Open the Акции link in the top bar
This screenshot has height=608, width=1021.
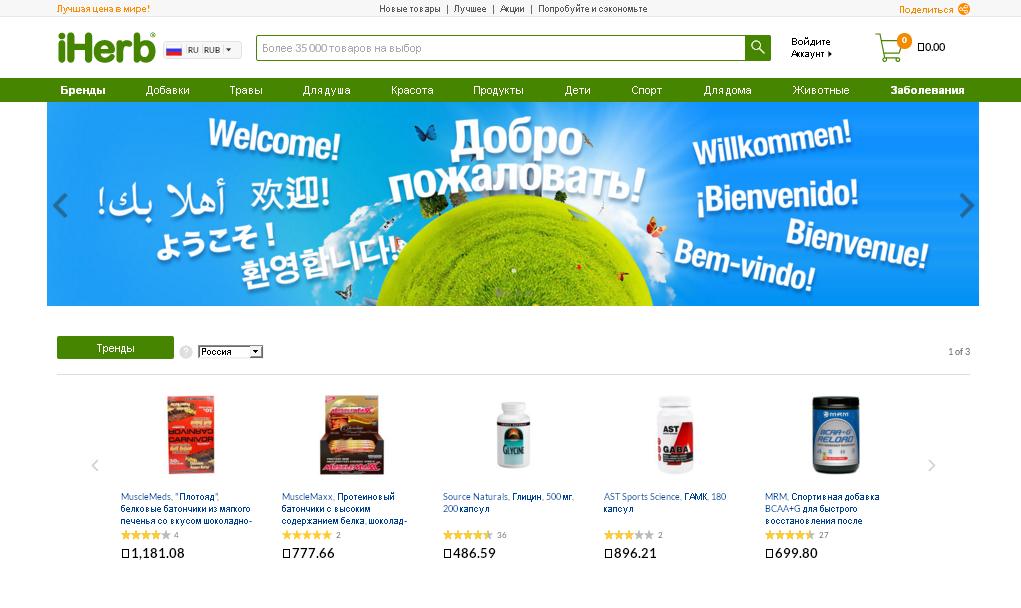(x=512, y=9)
